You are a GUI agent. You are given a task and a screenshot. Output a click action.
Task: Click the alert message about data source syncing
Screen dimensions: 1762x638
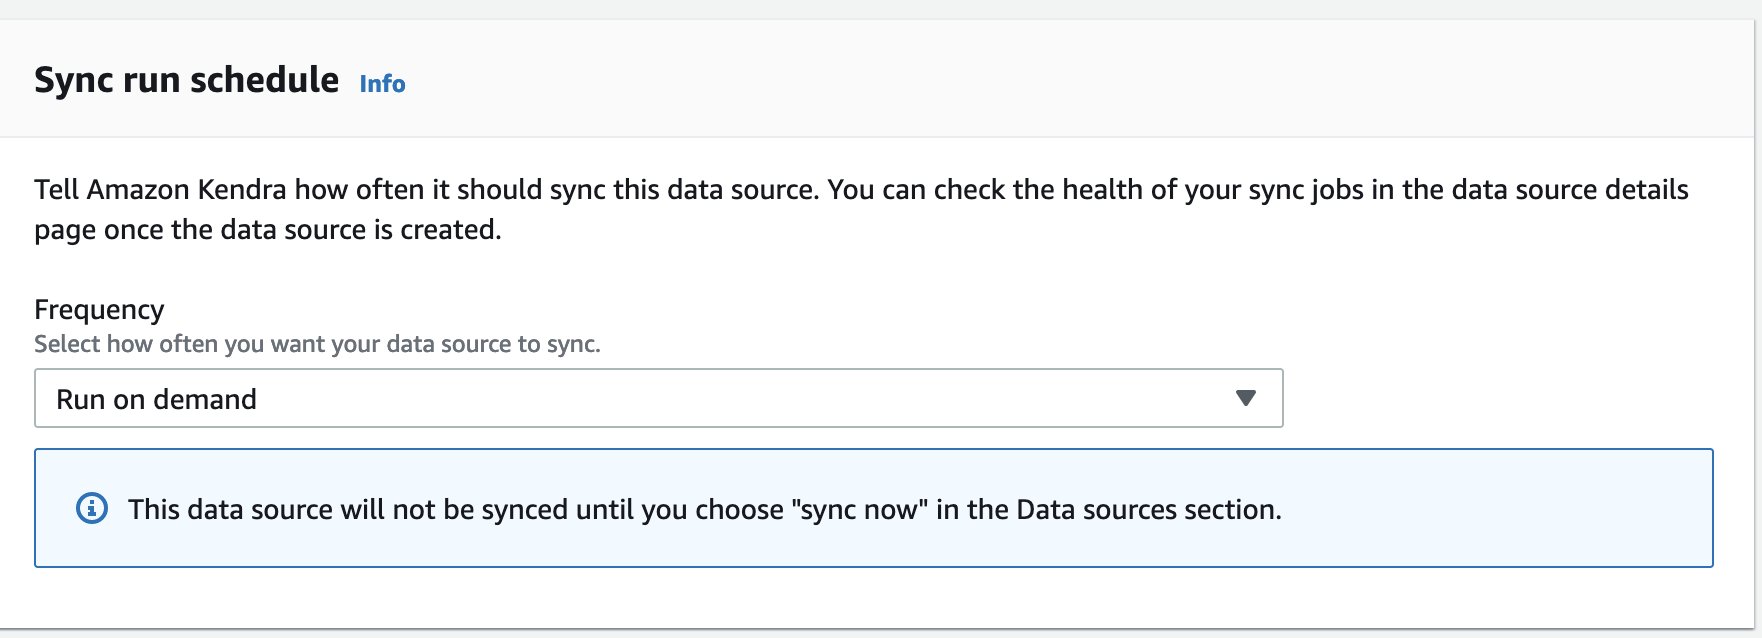(705, 509)
